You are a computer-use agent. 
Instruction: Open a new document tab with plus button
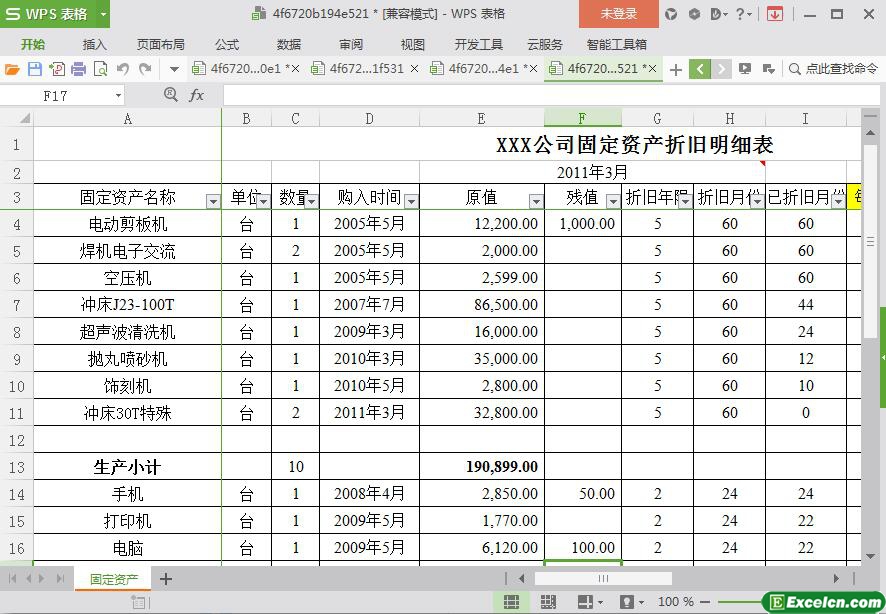(x=676, y=69)
